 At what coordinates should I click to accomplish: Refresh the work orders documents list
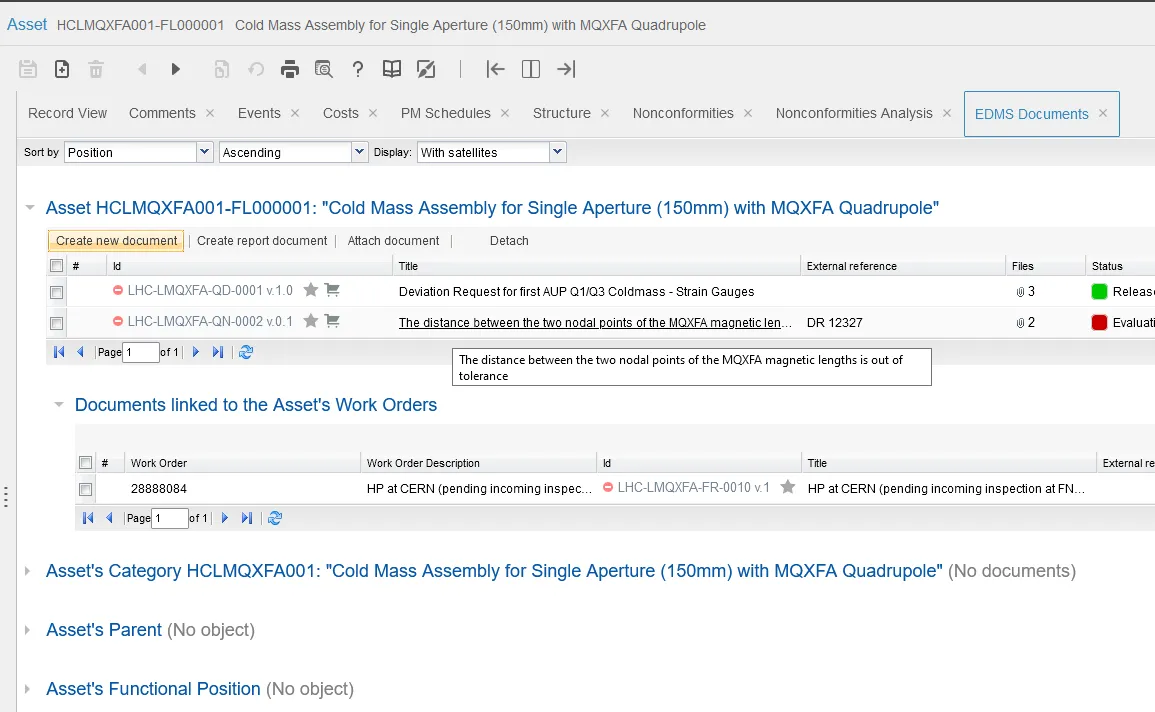(x=275, y=518)
